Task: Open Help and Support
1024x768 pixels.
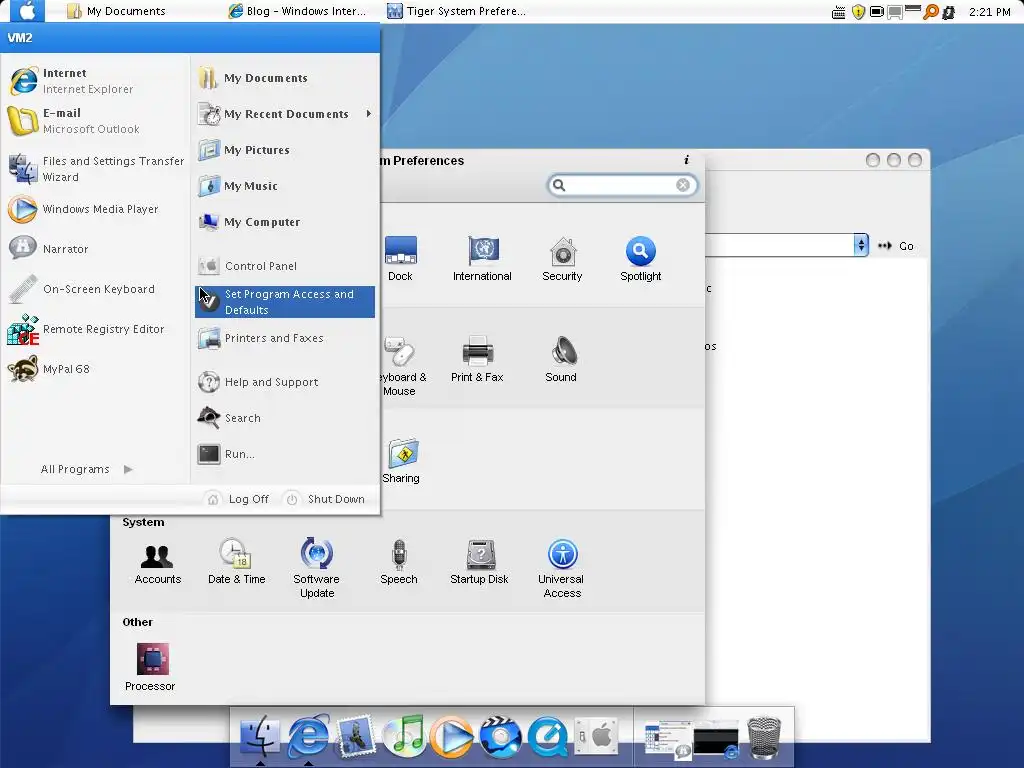Action: point(285,382)
